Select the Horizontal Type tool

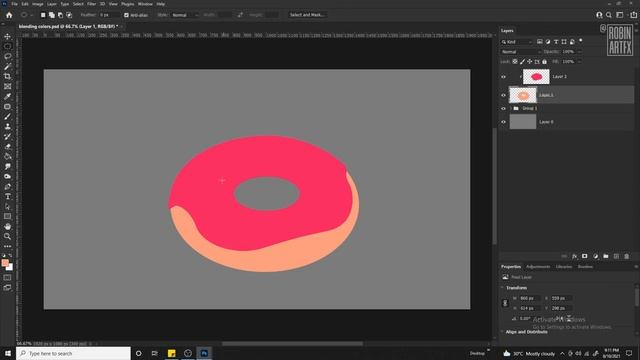[7, 196]
